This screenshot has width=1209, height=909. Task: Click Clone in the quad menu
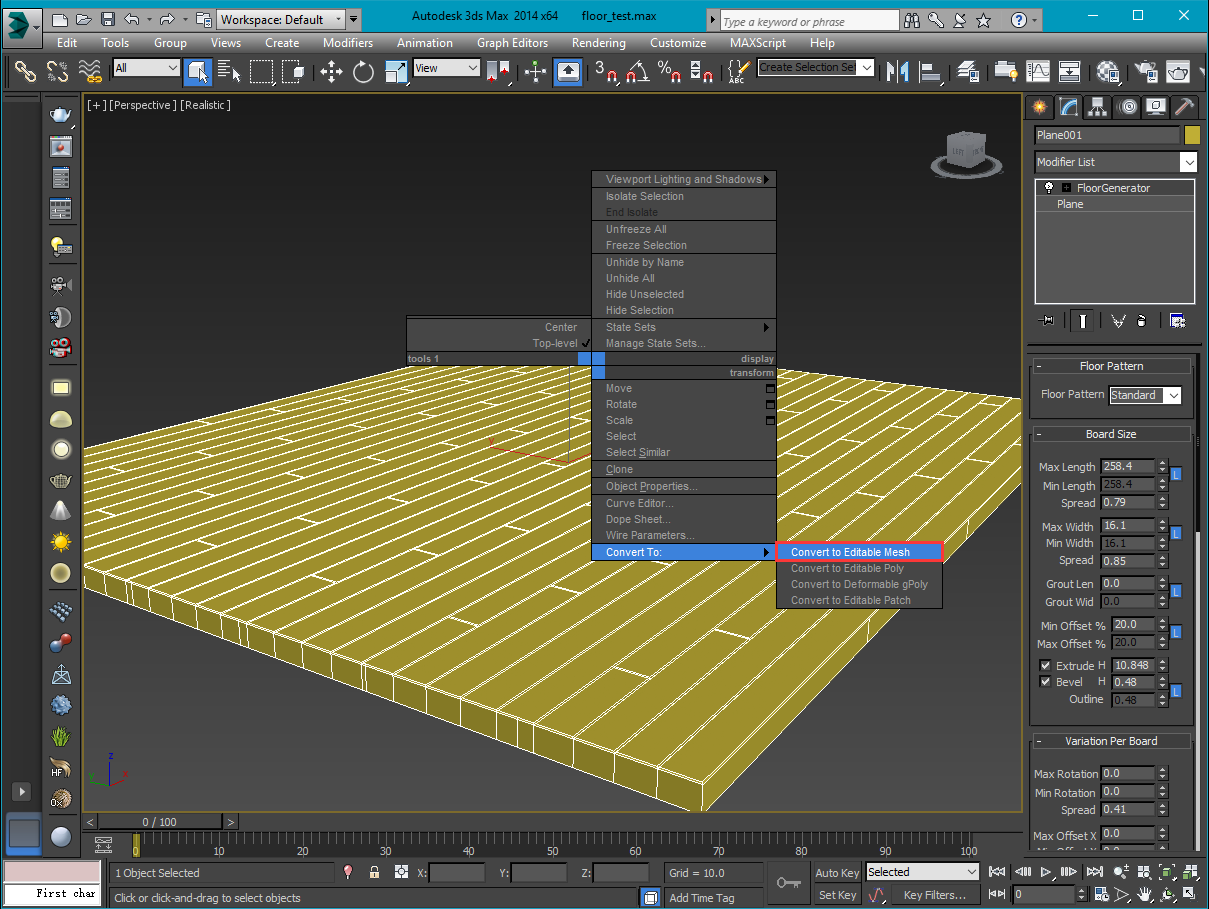[684, 469]
